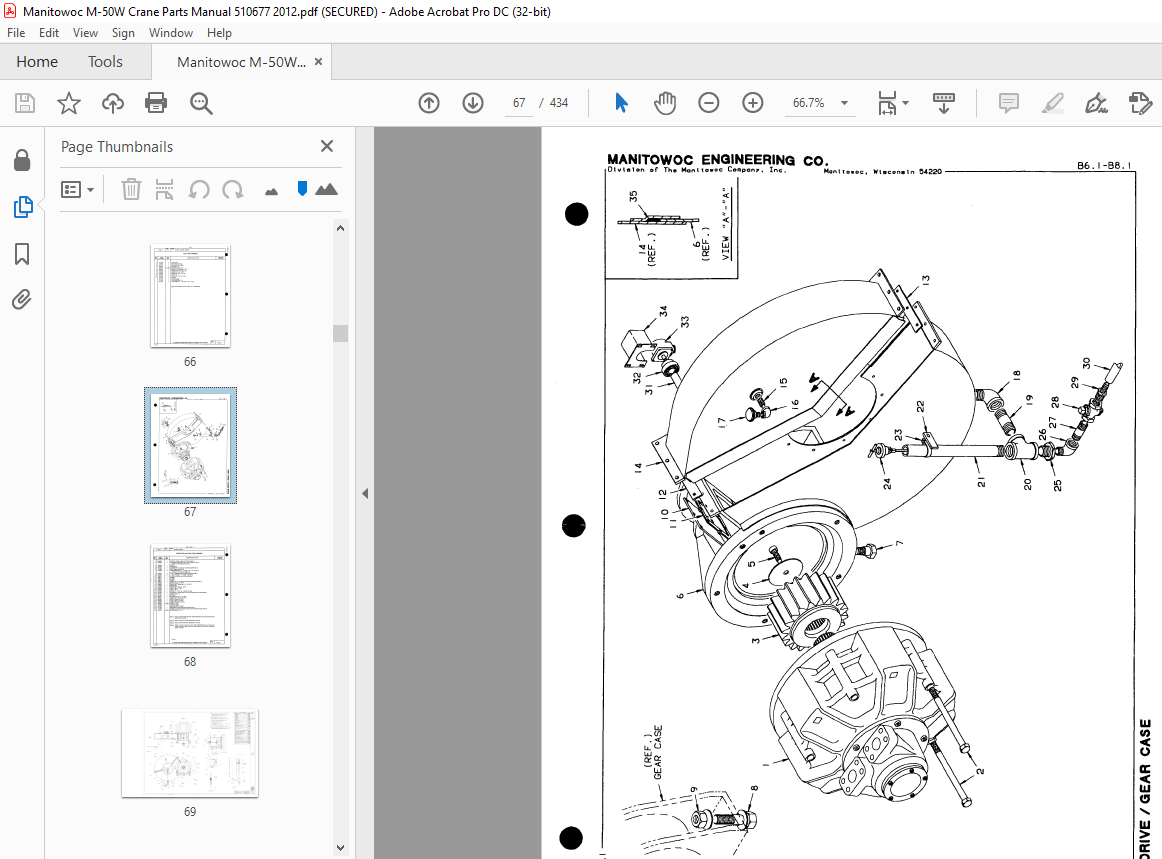Zoom in using the plus icon
Viewport: 1162px width, 859px height.
752,103
